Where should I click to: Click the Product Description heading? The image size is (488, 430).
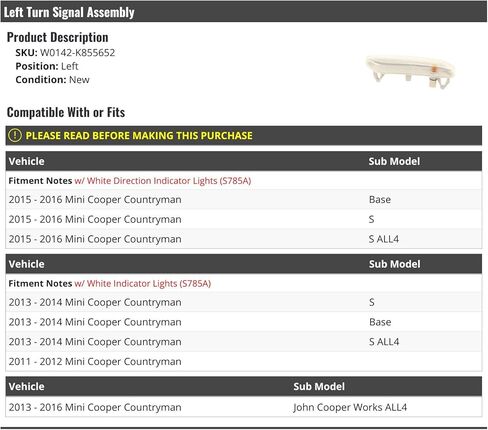[57, 37]
